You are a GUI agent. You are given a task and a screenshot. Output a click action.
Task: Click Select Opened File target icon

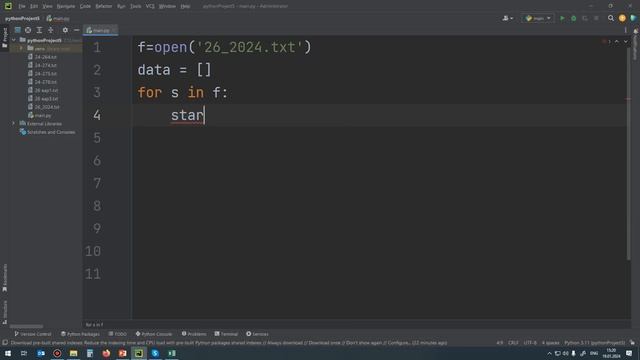pyautogui.click(x=28, y=30)
